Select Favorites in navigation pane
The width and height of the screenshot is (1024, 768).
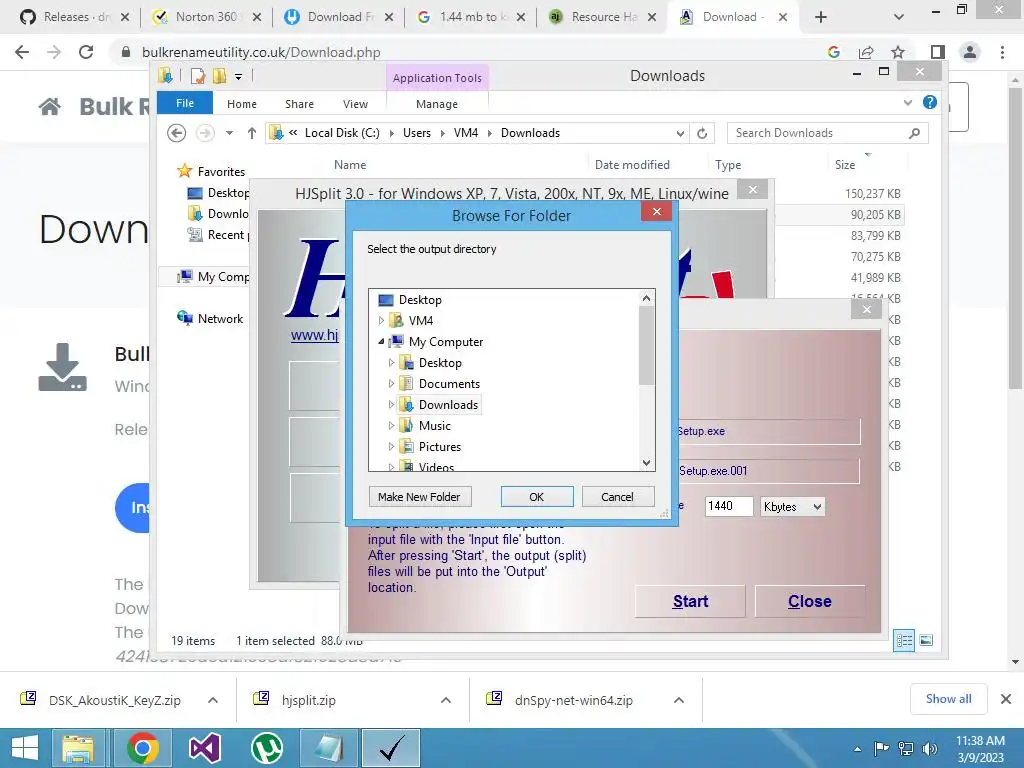coord(221,172)
